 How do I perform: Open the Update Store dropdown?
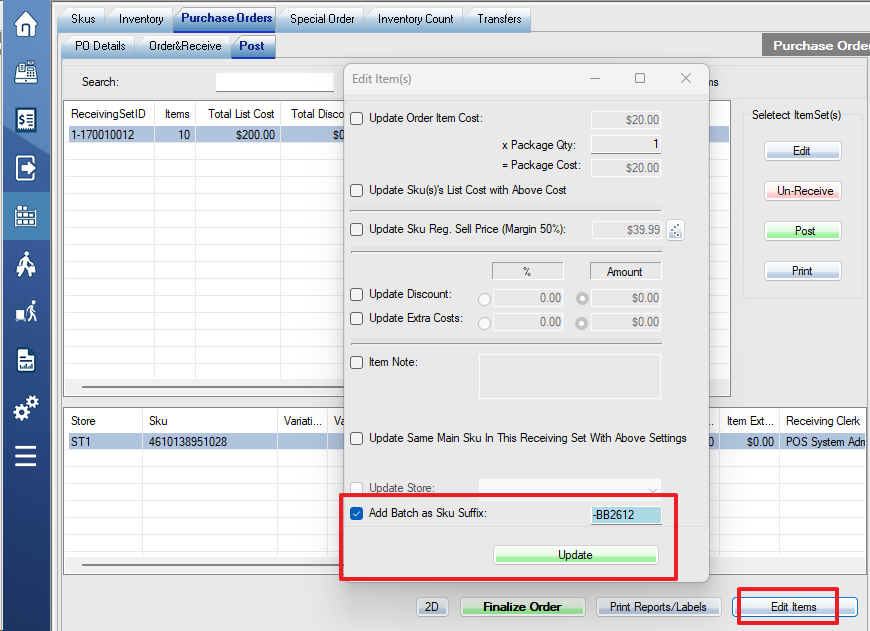click(569, 489)
